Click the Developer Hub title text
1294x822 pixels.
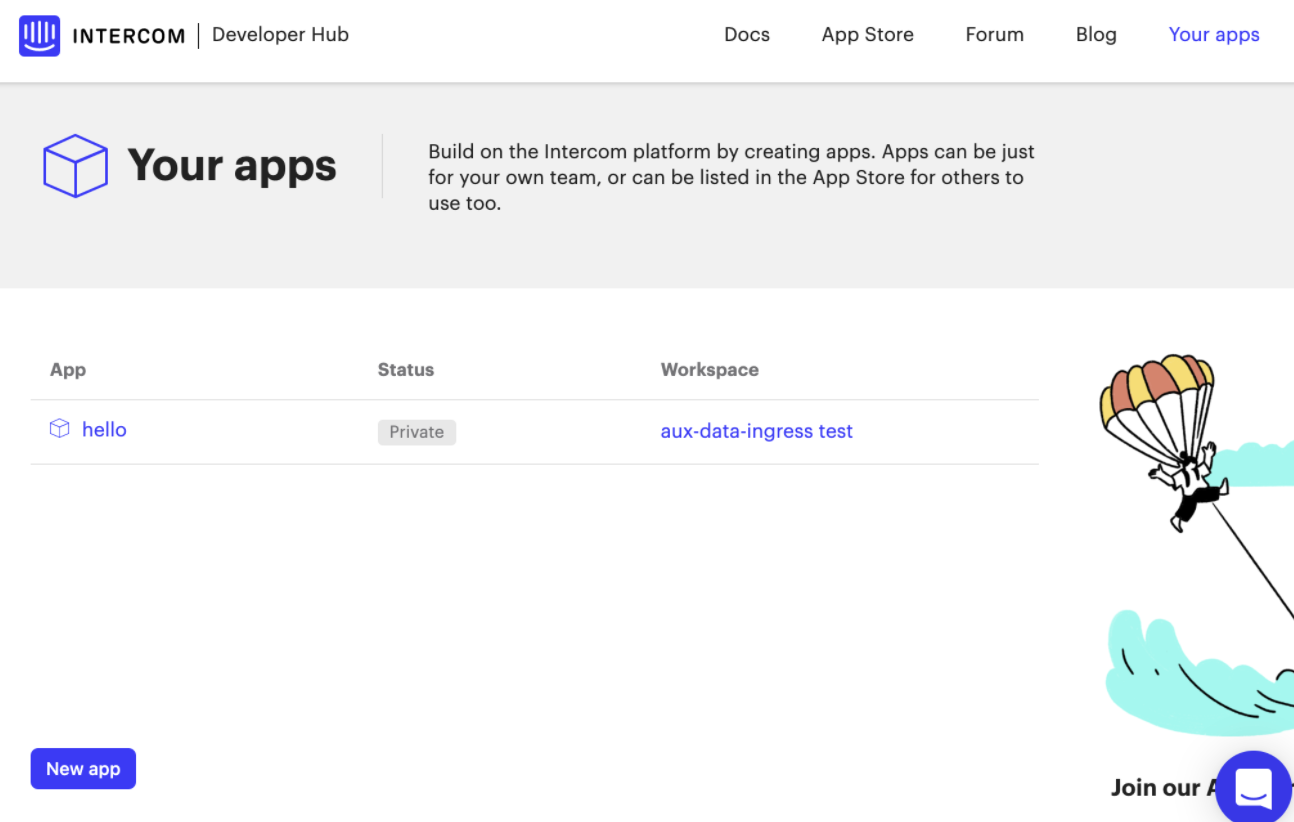(280, 35)
